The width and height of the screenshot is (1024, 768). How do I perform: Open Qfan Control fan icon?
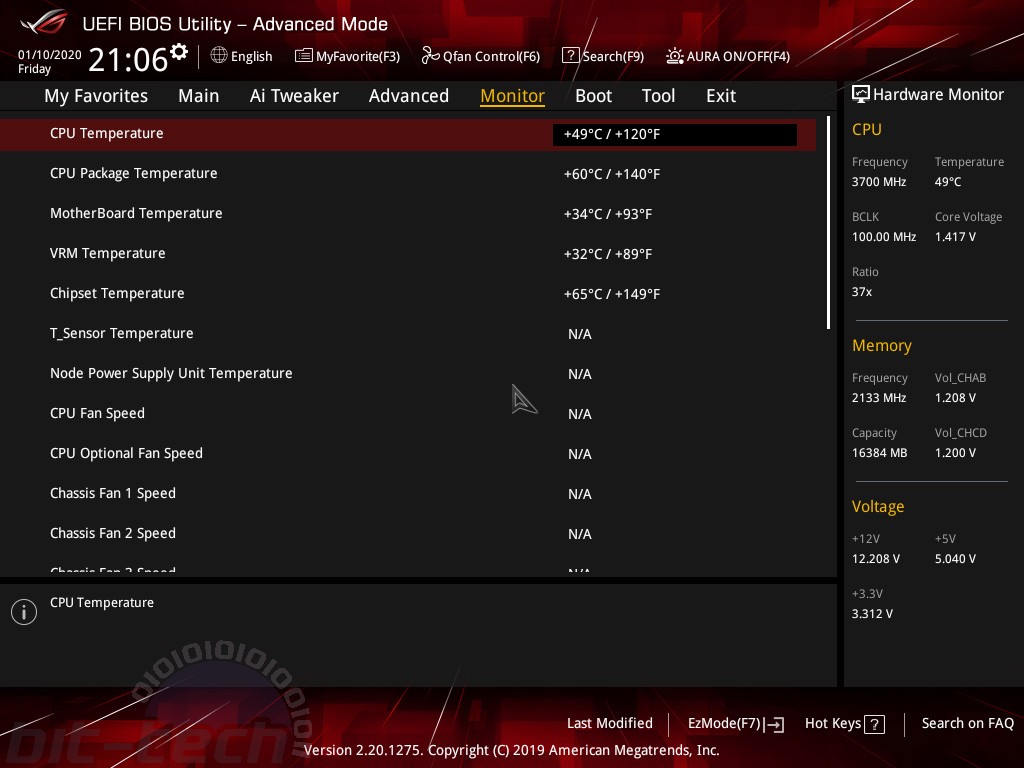pyautogui.click(x=430, y=56)
